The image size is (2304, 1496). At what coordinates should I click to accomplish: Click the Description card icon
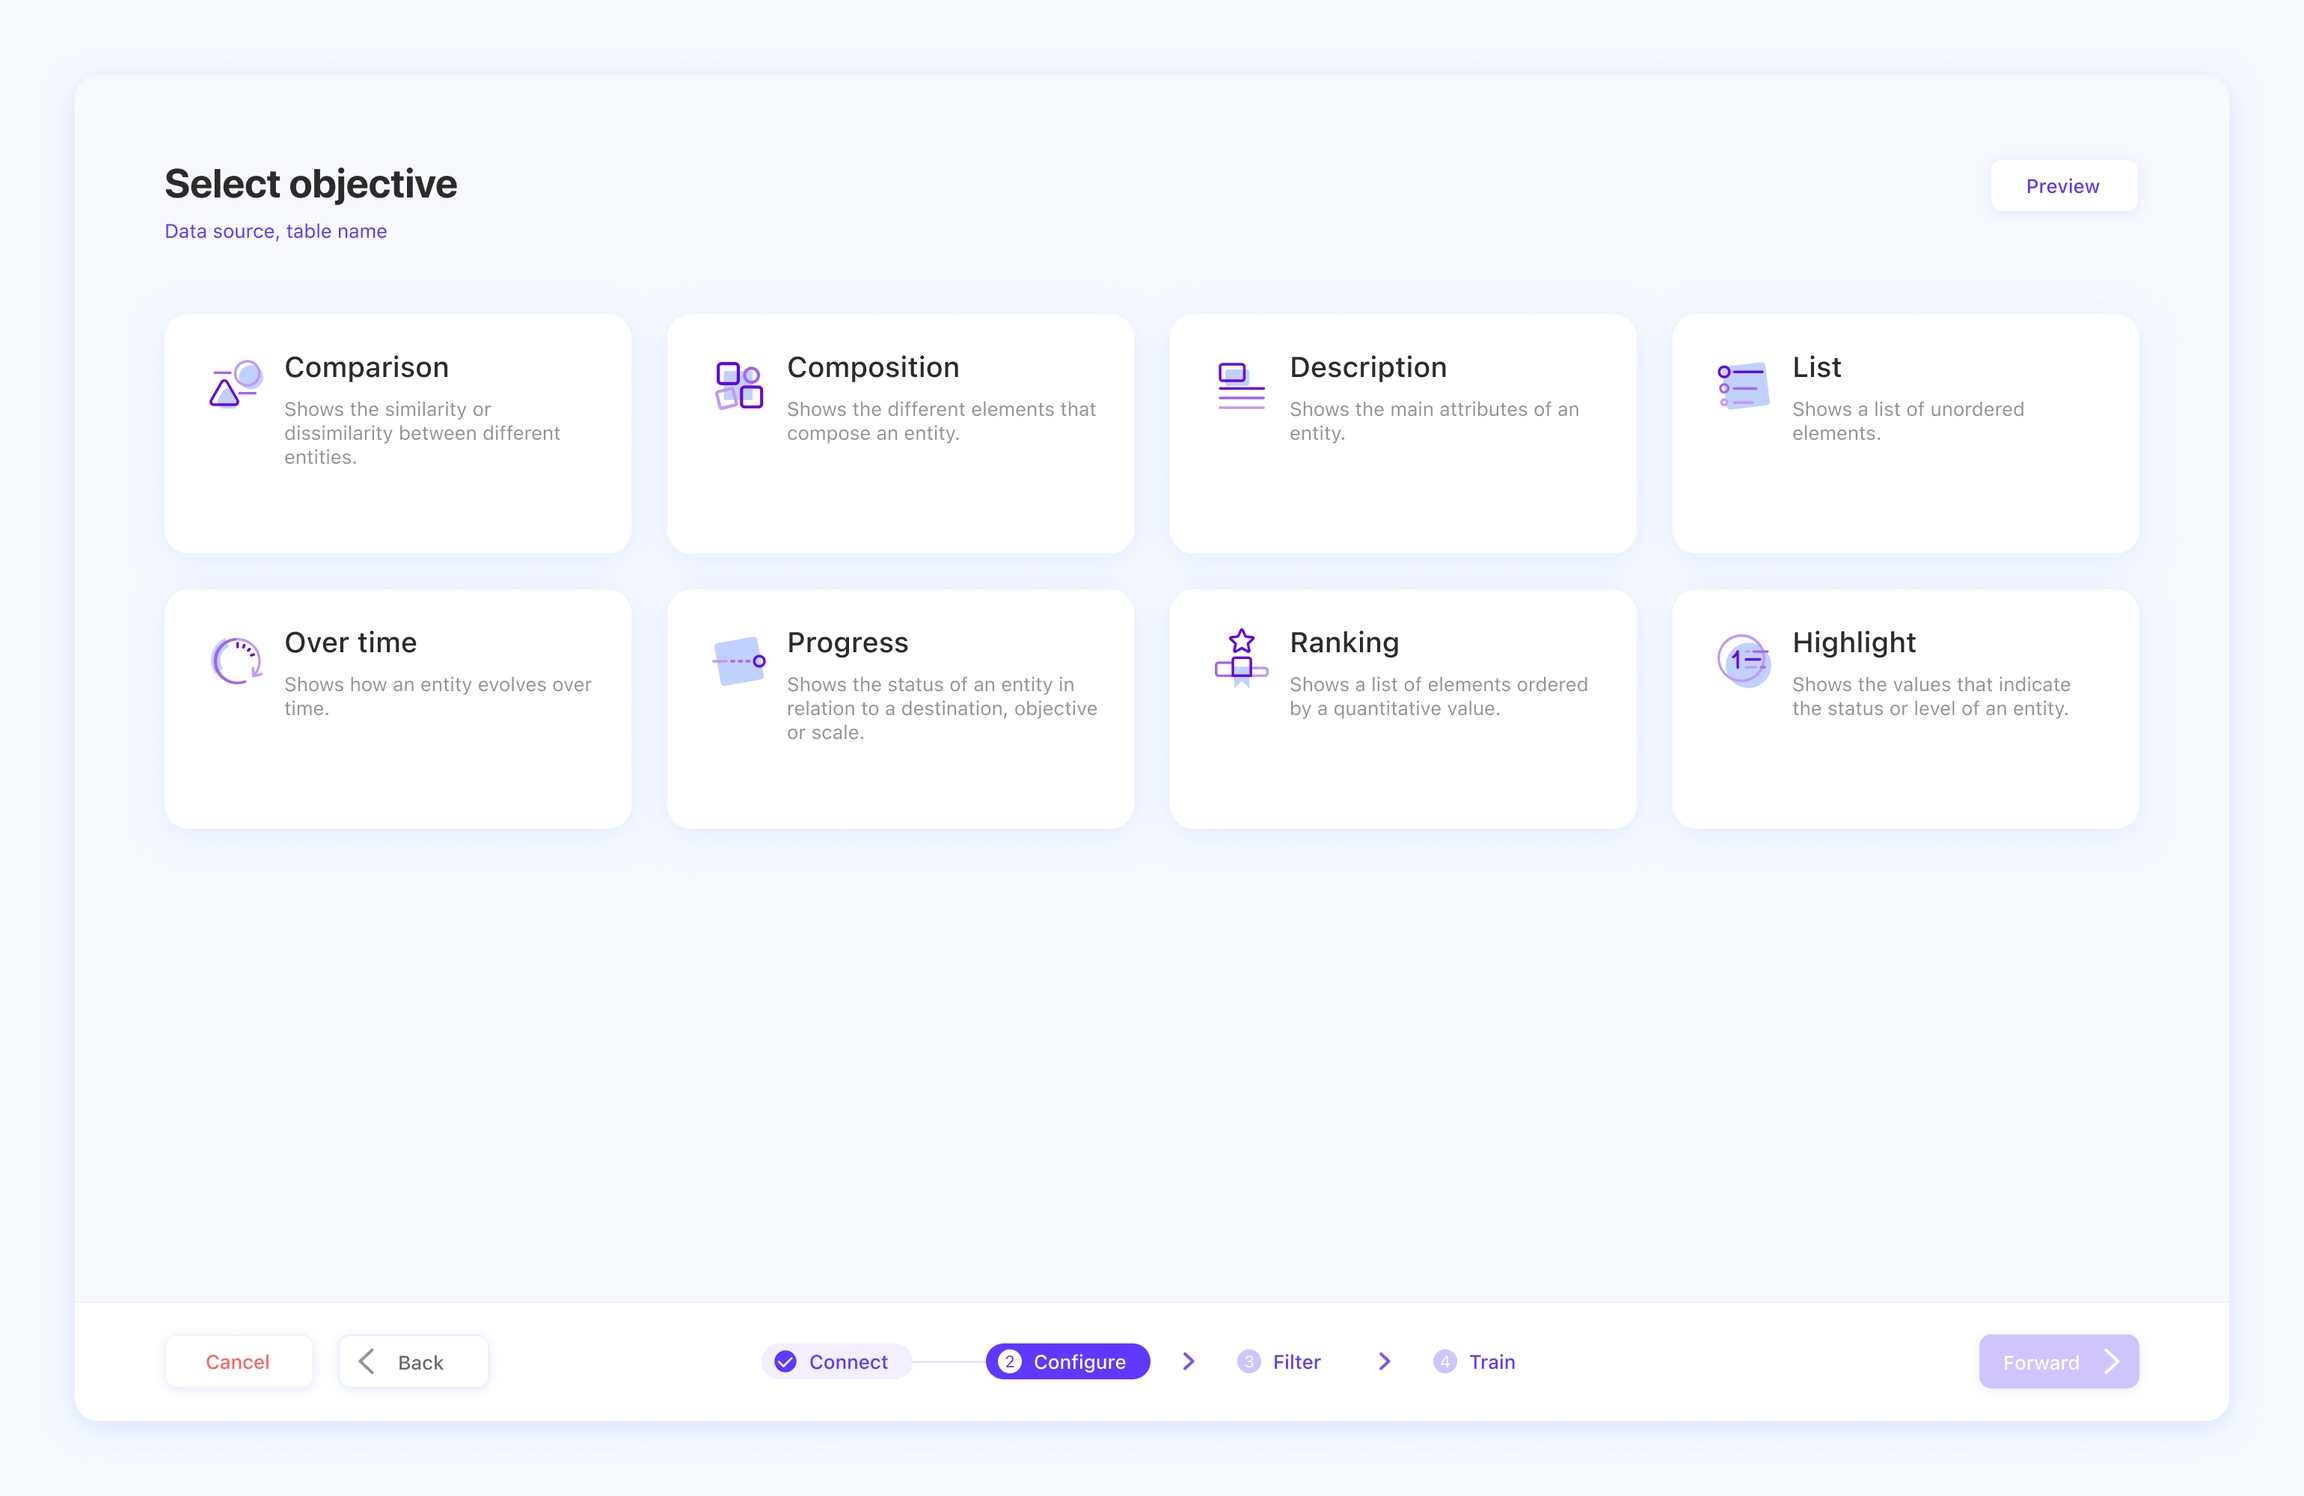[1241, 386]
